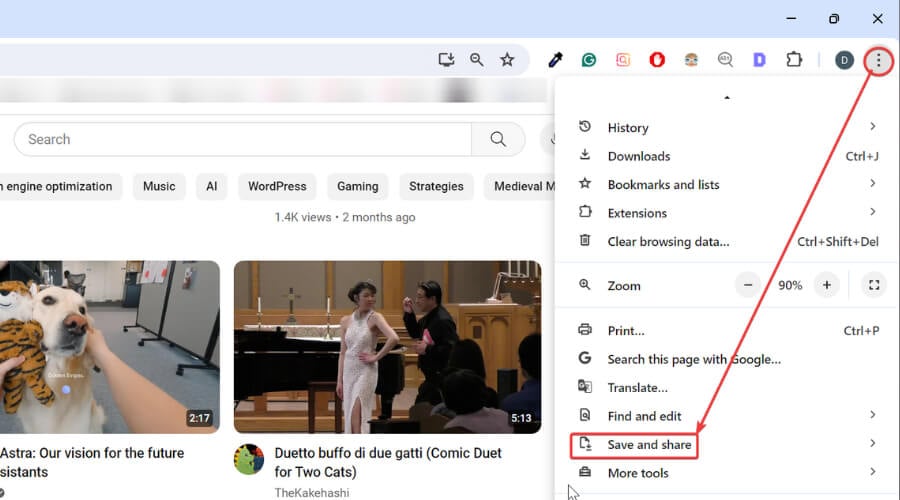Decrease zoom with the minus button

[748, 285]
